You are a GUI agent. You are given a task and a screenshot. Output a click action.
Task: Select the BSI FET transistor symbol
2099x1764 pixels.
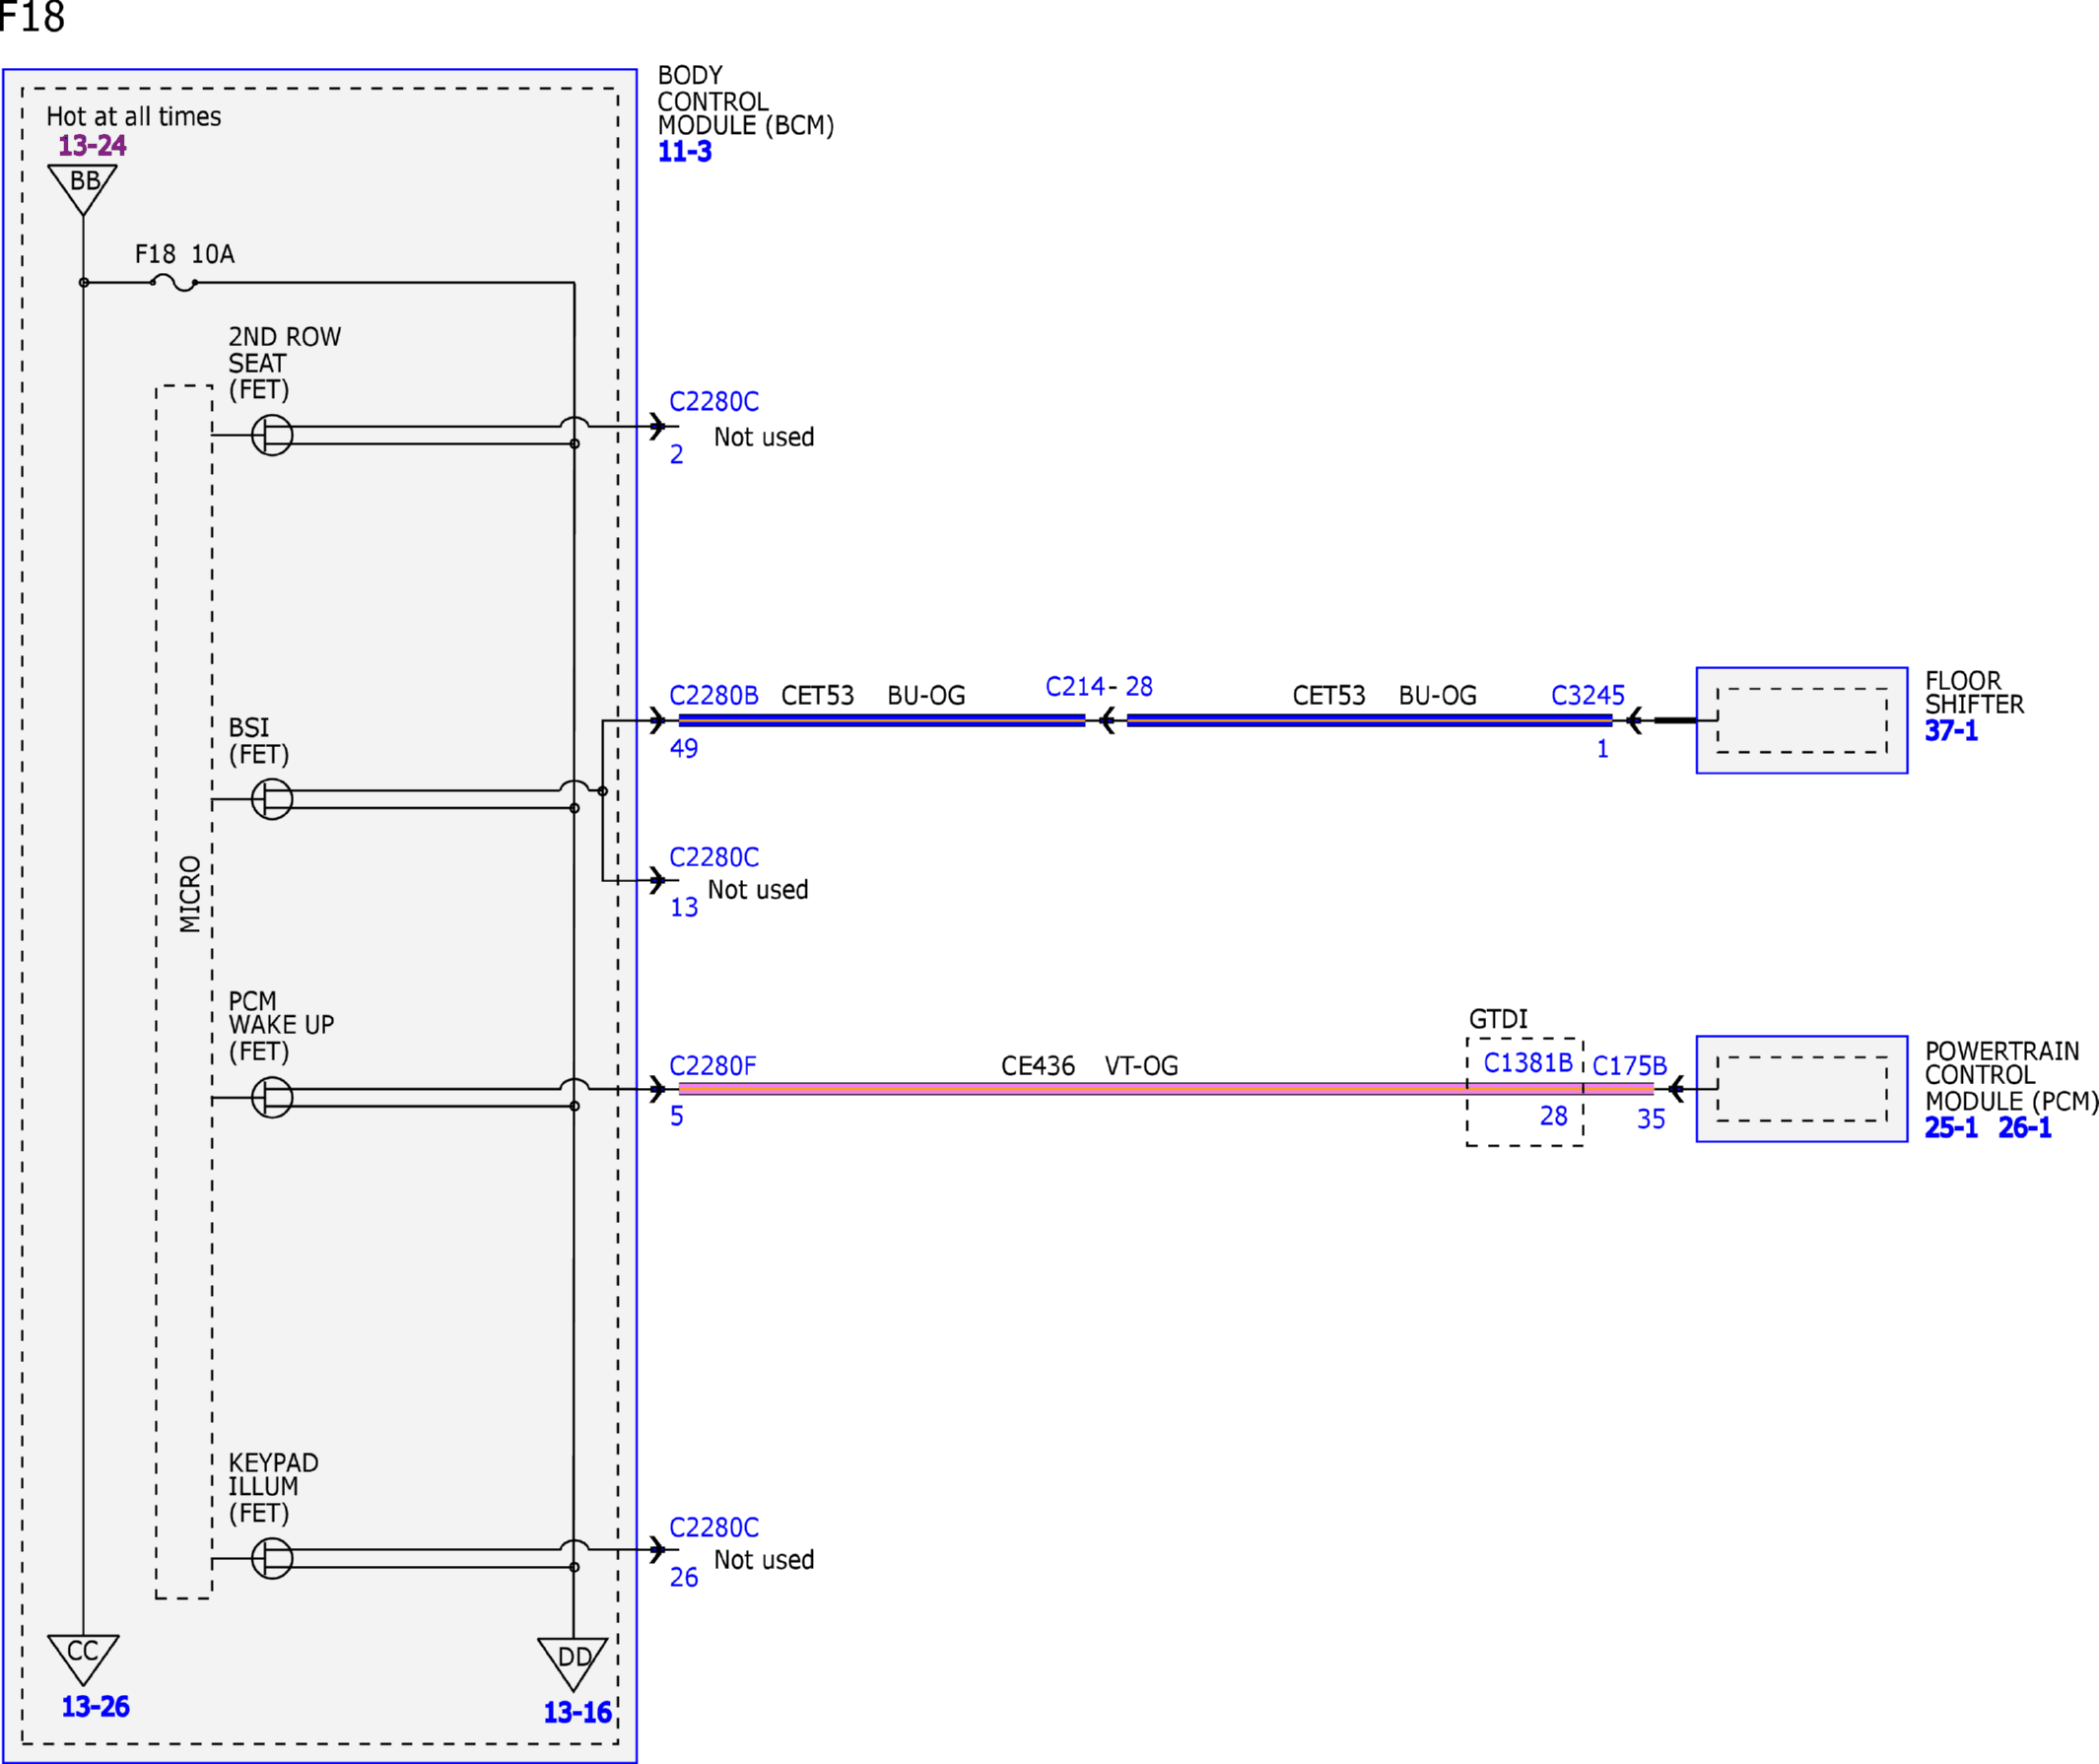[x=272, y=799]
